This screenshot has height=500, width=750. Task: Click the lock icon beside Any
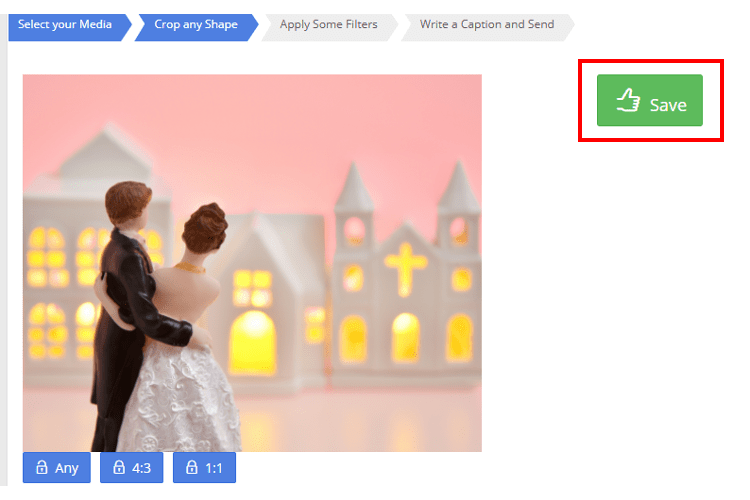(42, 467)
